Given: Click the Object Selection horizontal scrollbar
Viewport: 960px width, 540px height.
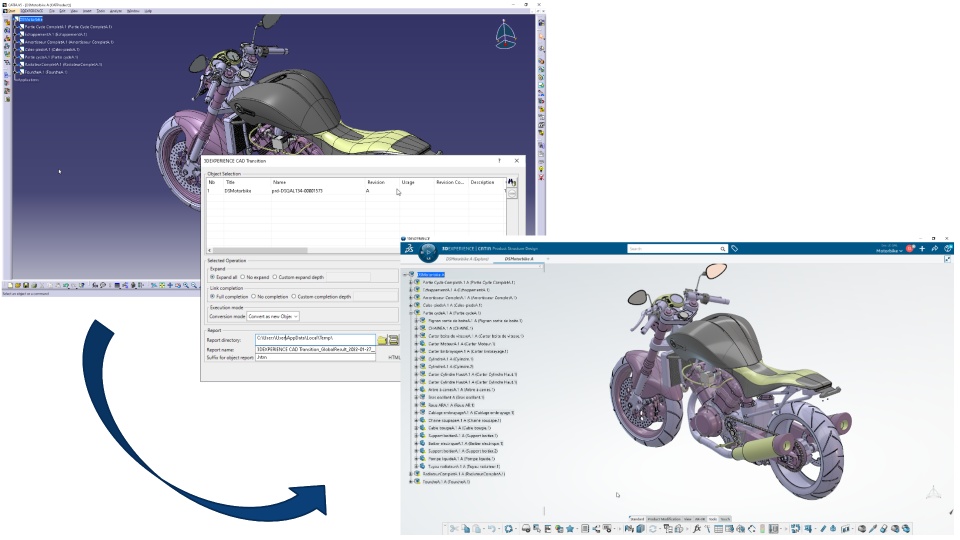Looking at the screenshot, I should [260, 250].
